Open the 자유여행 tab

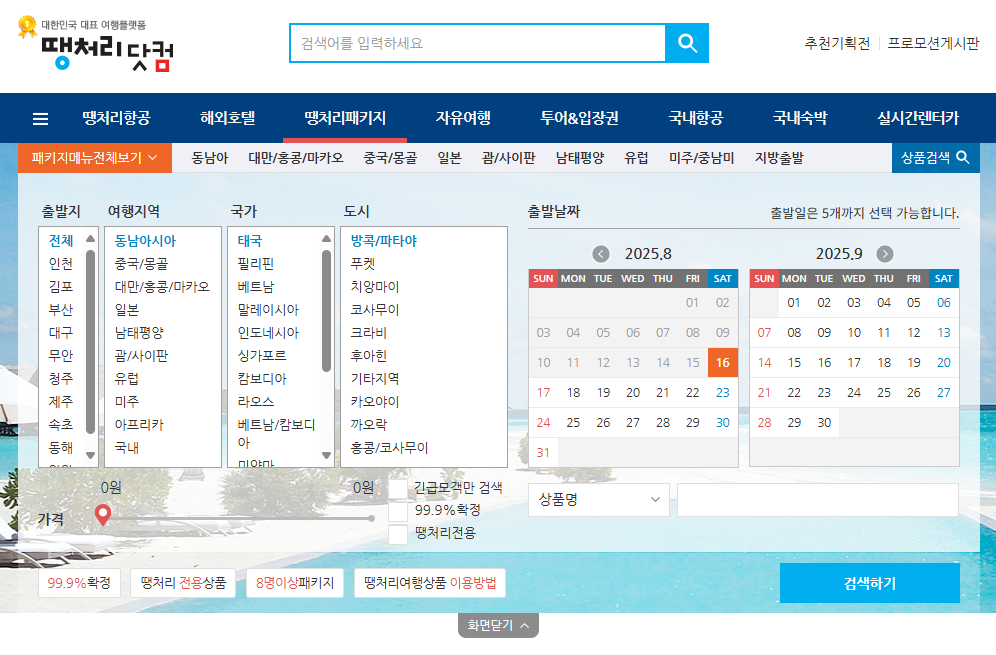coord(463,118)
